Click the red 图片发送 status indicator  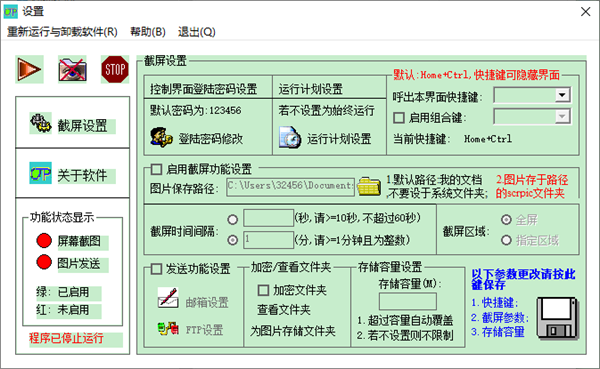tap(44, 262)
